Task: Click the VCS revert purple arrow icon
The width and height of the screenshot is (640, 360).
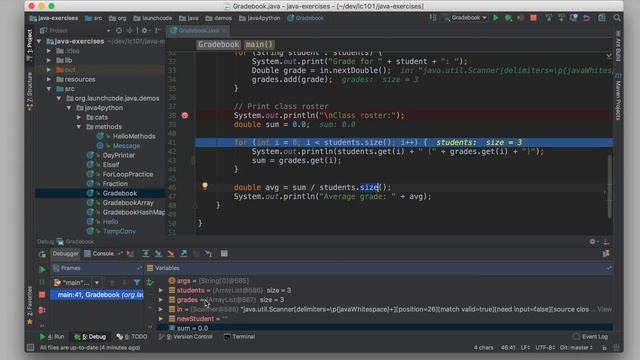Action: [587, 18]
